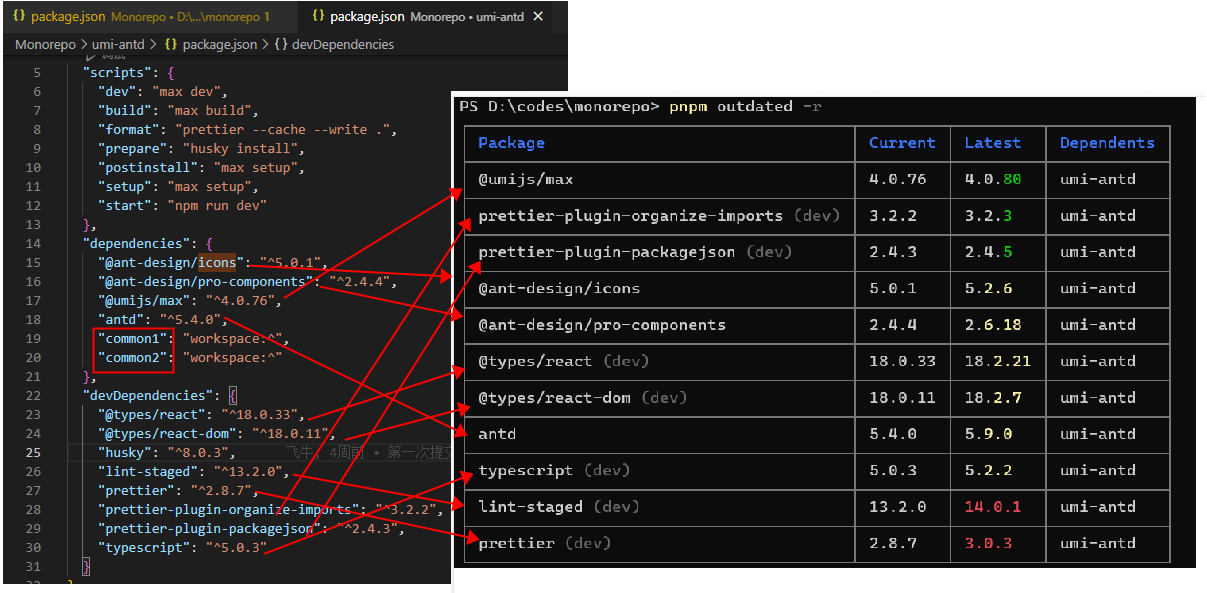Click the Package column header in terminal table

click(x=511, y=143)
